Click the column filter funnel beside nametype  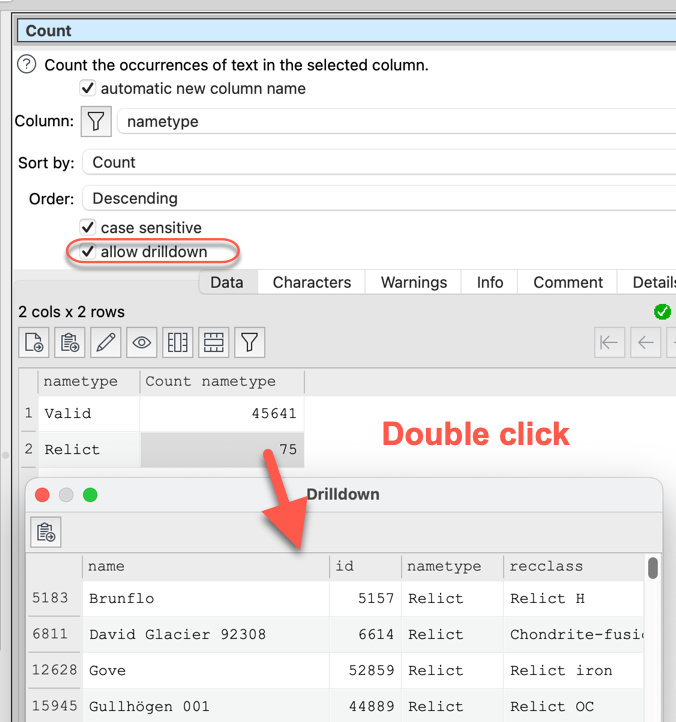pyautogui.click(x=95, y=122)
